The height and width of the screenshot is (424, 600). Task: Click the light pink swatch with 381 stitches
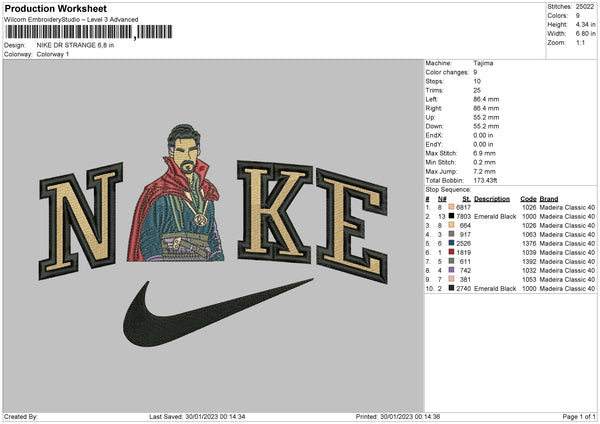pyautogui.click(x=451, y=279)
